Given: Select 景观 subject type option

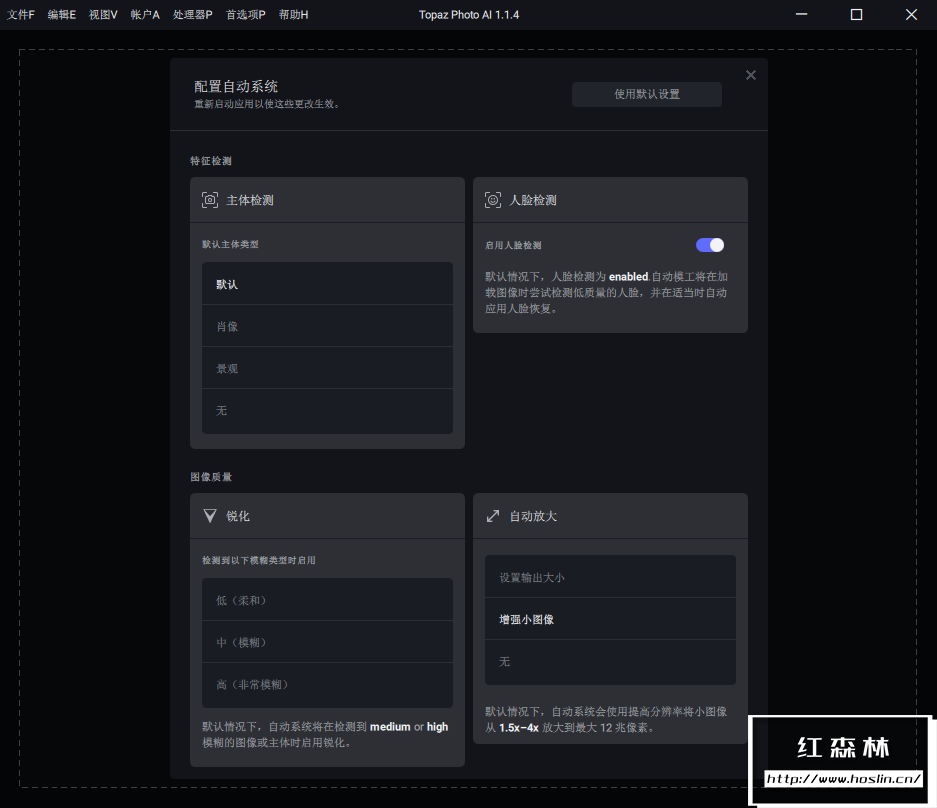Looking at the screenshot, I should [327, 368].
